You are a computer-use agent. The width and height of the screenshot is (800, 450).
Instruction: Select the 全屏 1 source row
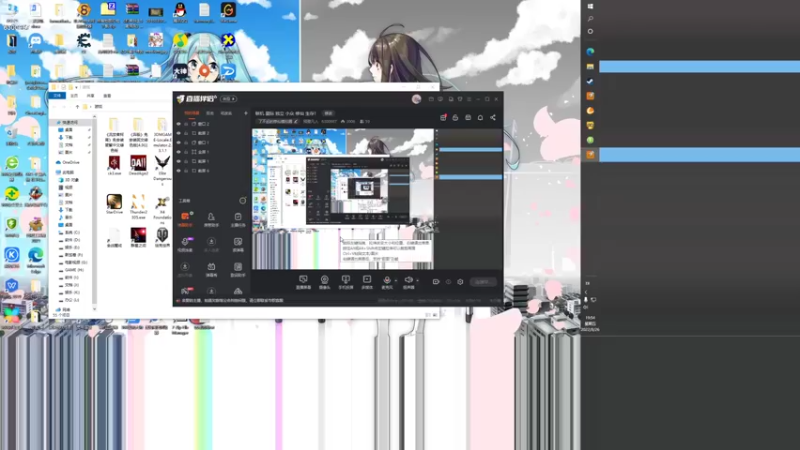[212, 152]
